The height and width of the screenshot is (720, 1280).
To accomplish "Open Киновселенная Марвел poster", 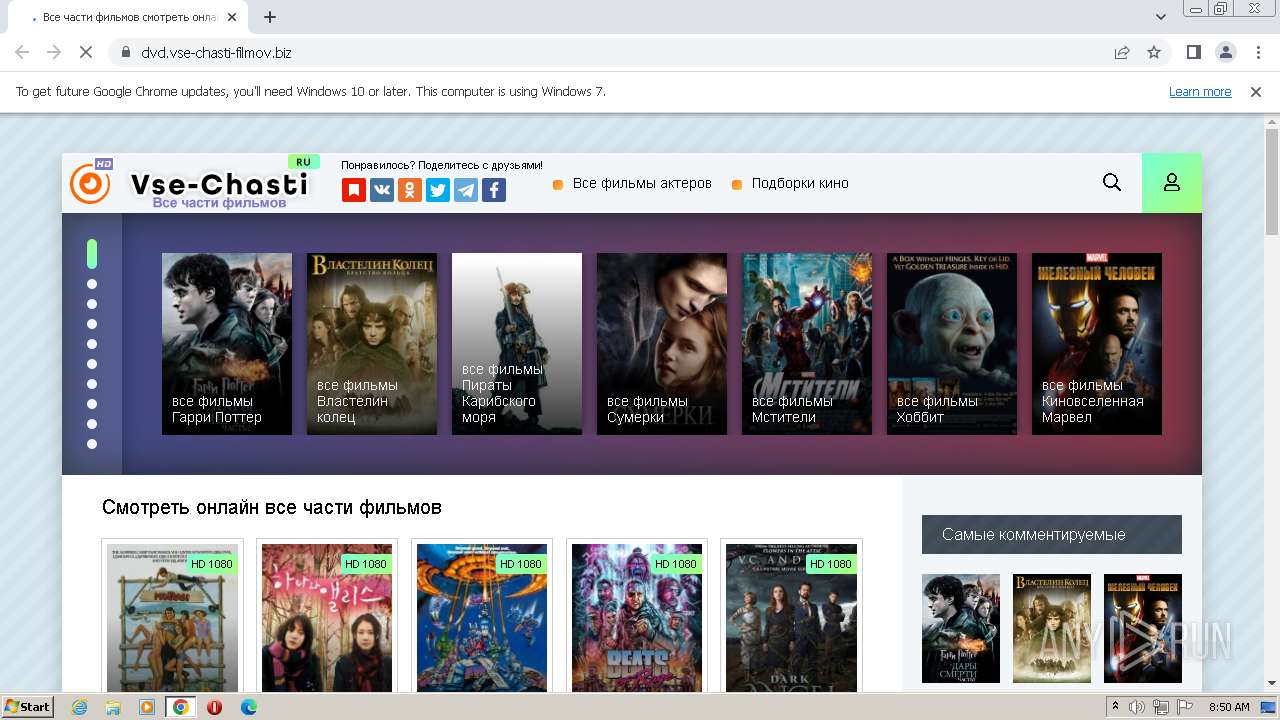I will click(1097, 344).
